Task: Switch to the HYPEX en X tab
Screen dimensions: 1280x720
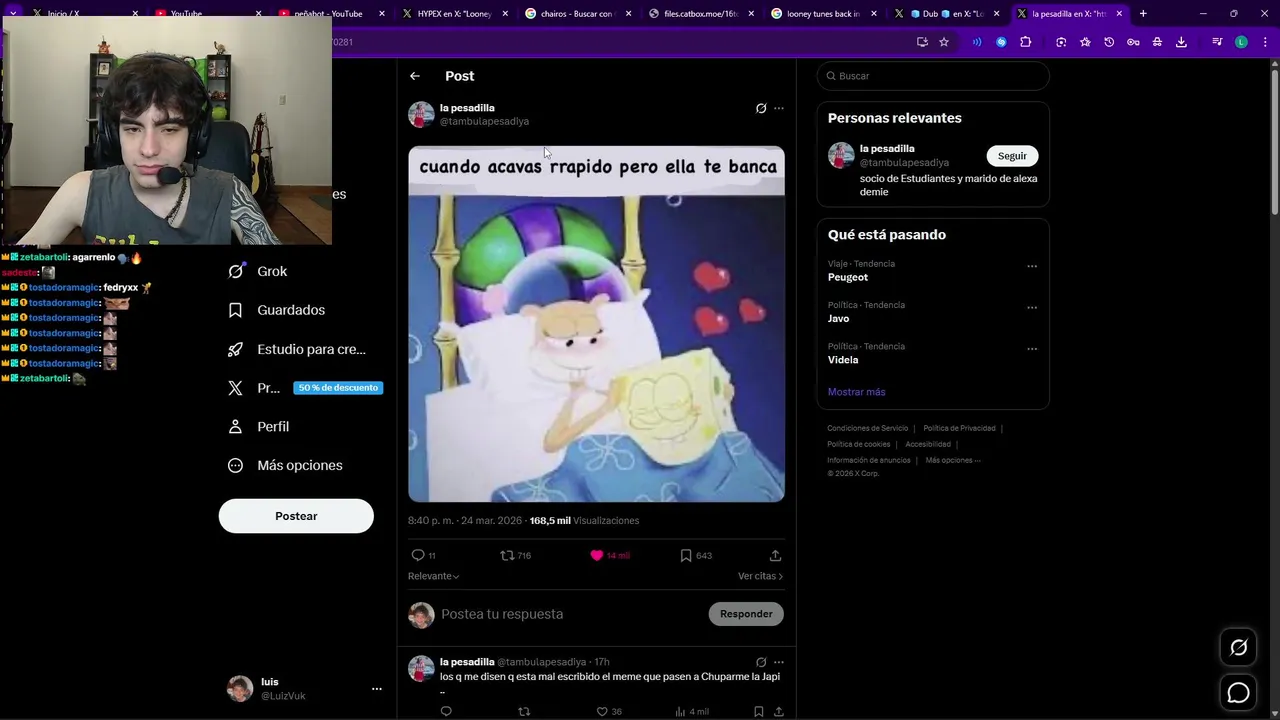Action: coord(455,13)
